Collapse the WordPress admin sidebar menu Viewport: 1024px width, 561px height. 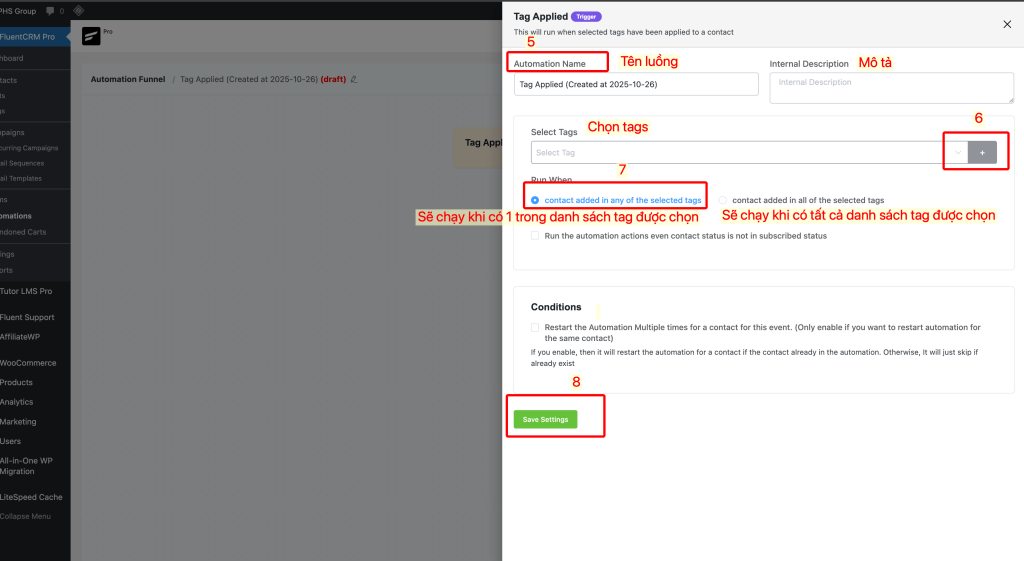[27, 516]
